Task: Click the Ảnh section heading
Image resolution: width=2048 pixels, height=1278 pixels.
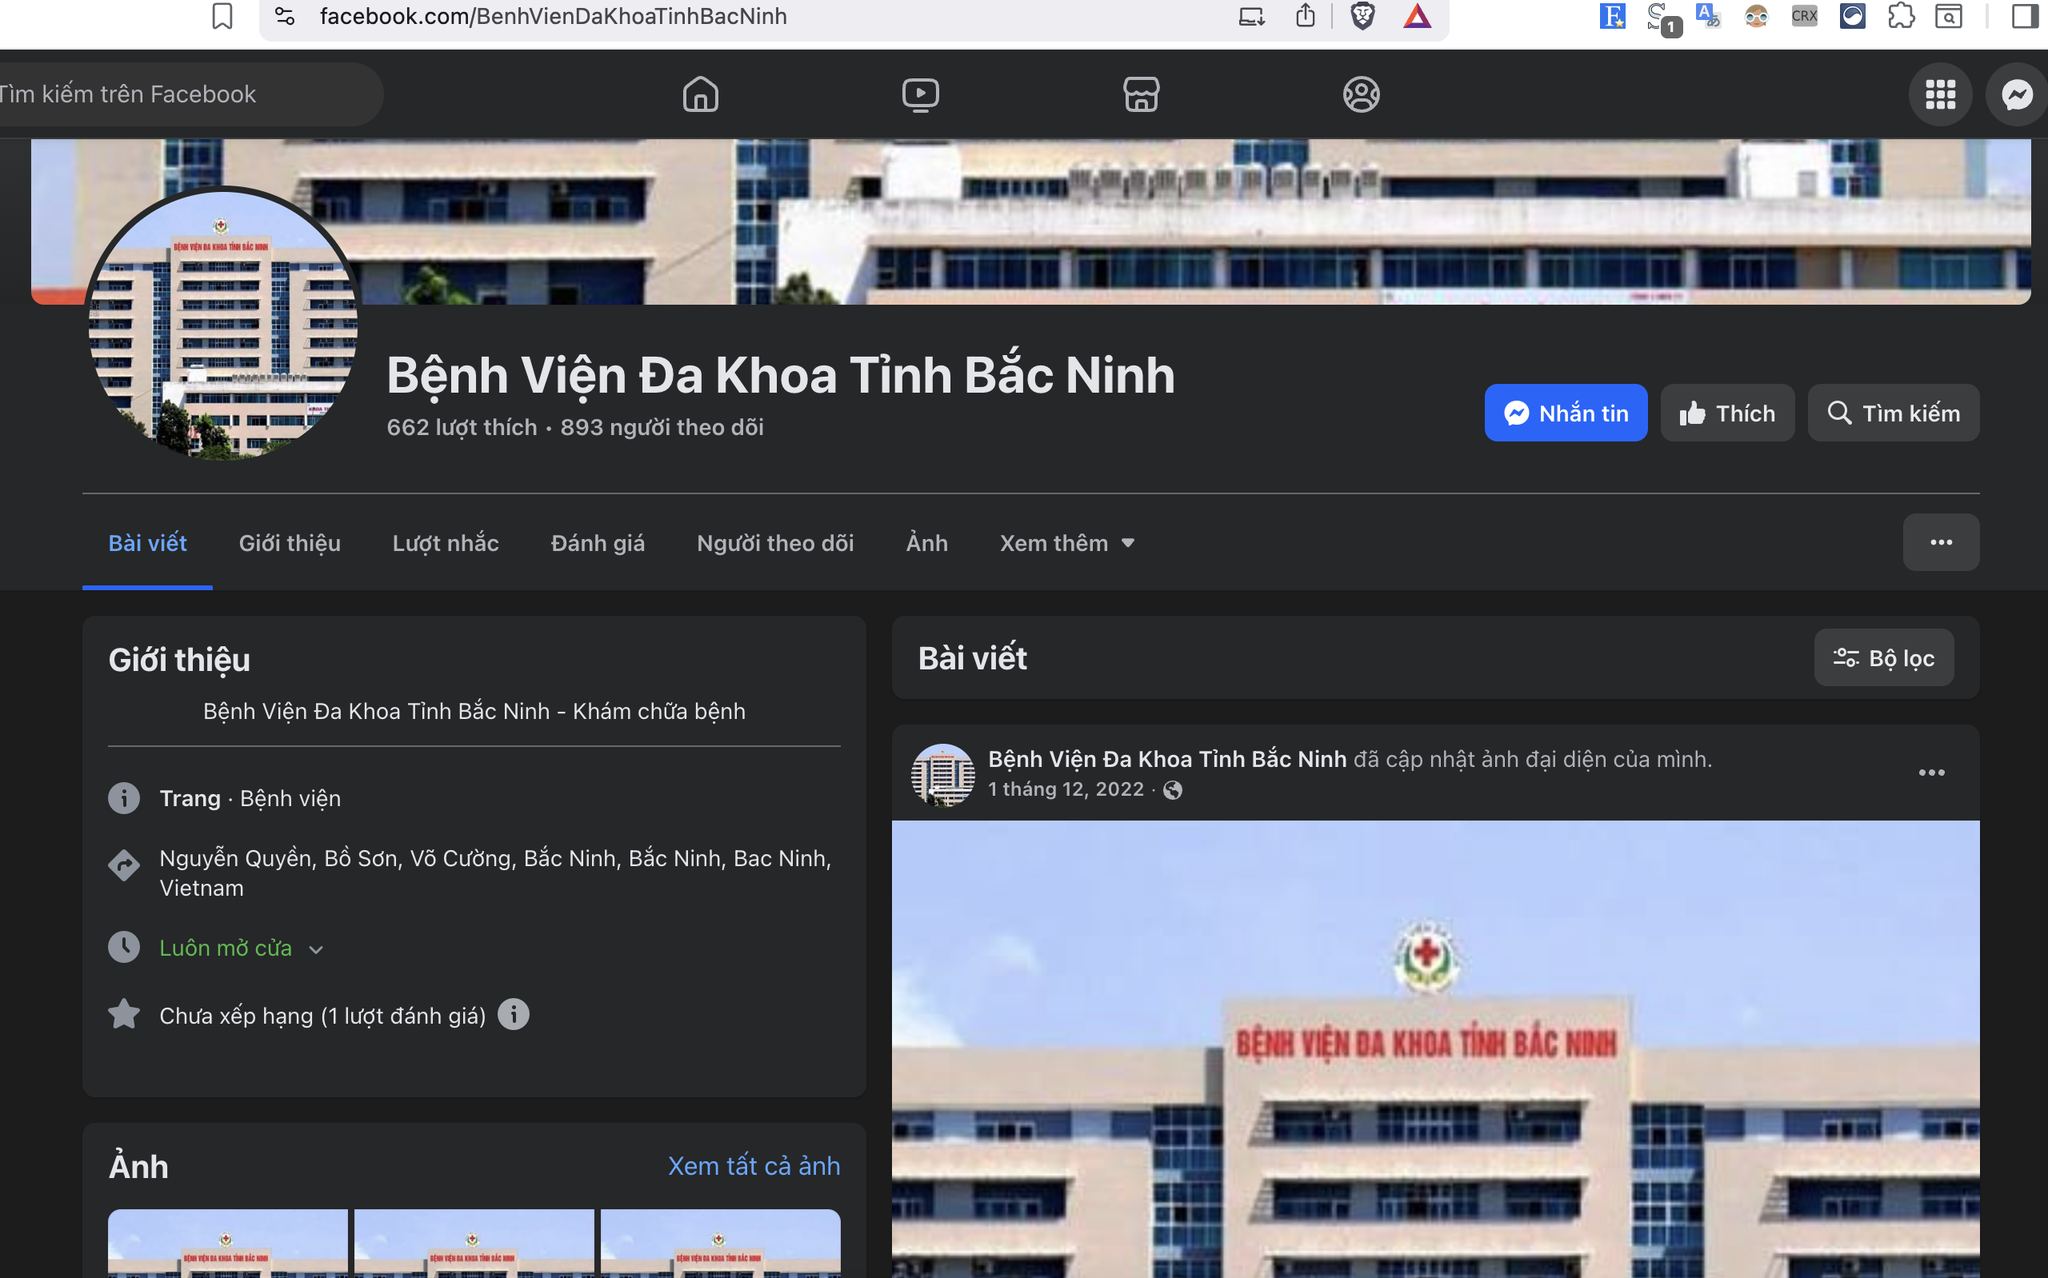Action: pos(138,1167)
